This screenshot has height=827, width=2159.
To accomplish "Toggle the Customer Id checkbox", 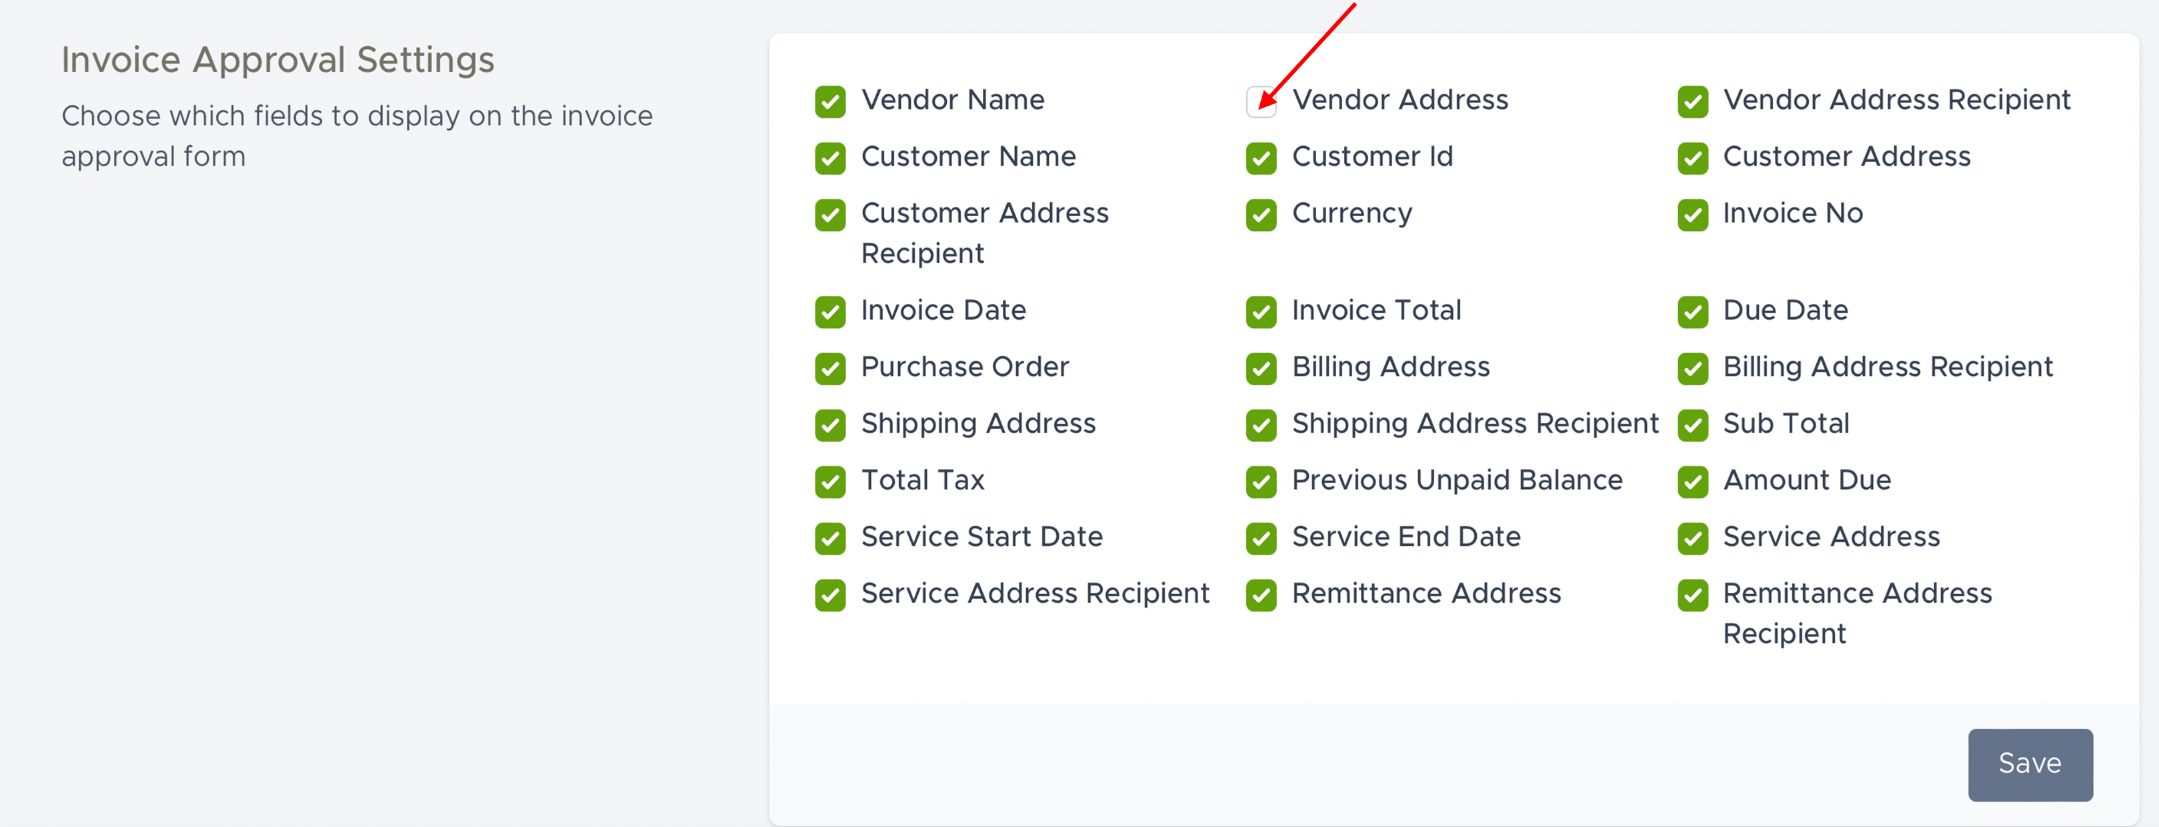I will pos(1261,158).
